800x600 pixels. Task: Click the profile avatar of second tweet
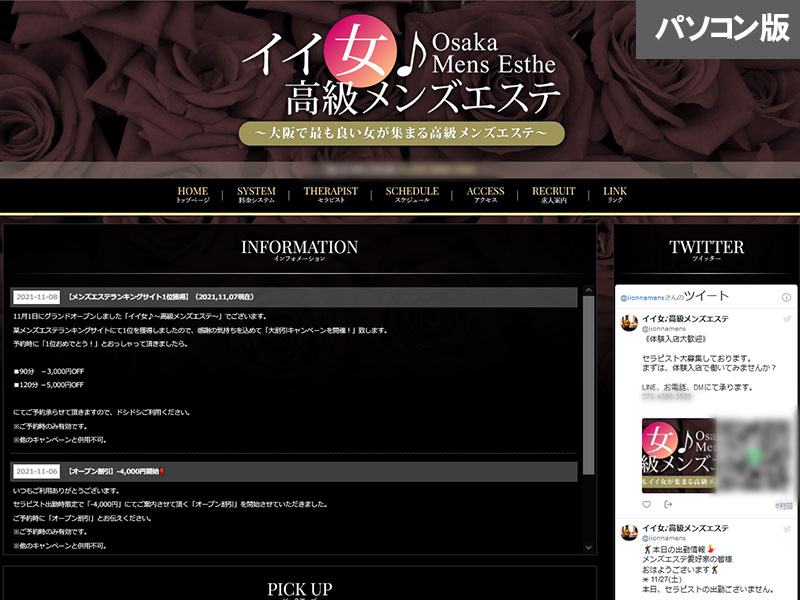(630, 531)
